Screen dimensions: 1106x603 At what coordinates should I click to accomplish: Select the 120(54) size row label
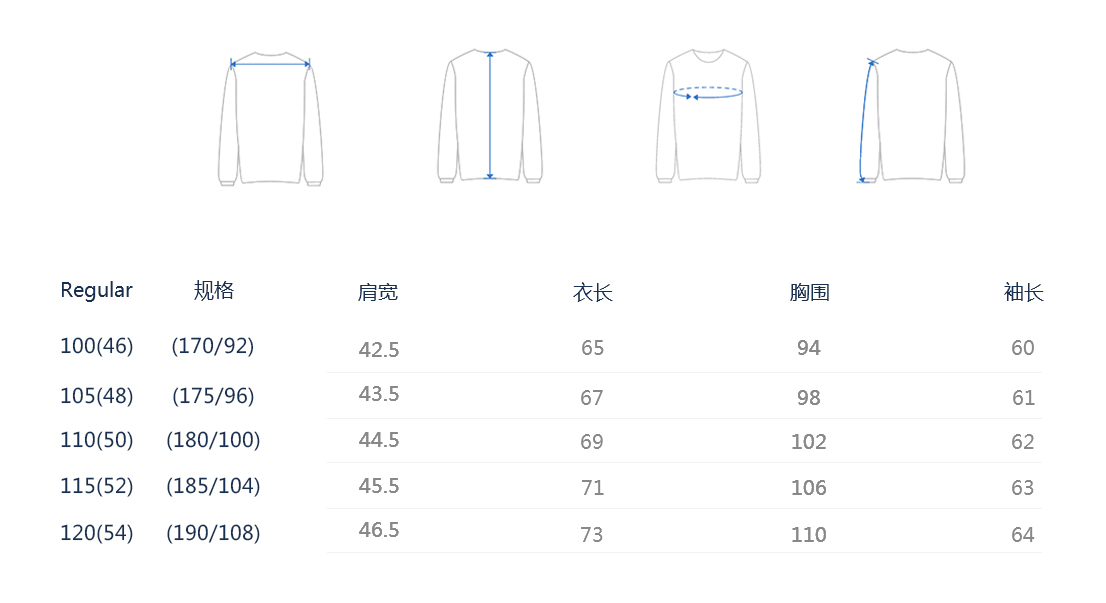tap(96, 533)
